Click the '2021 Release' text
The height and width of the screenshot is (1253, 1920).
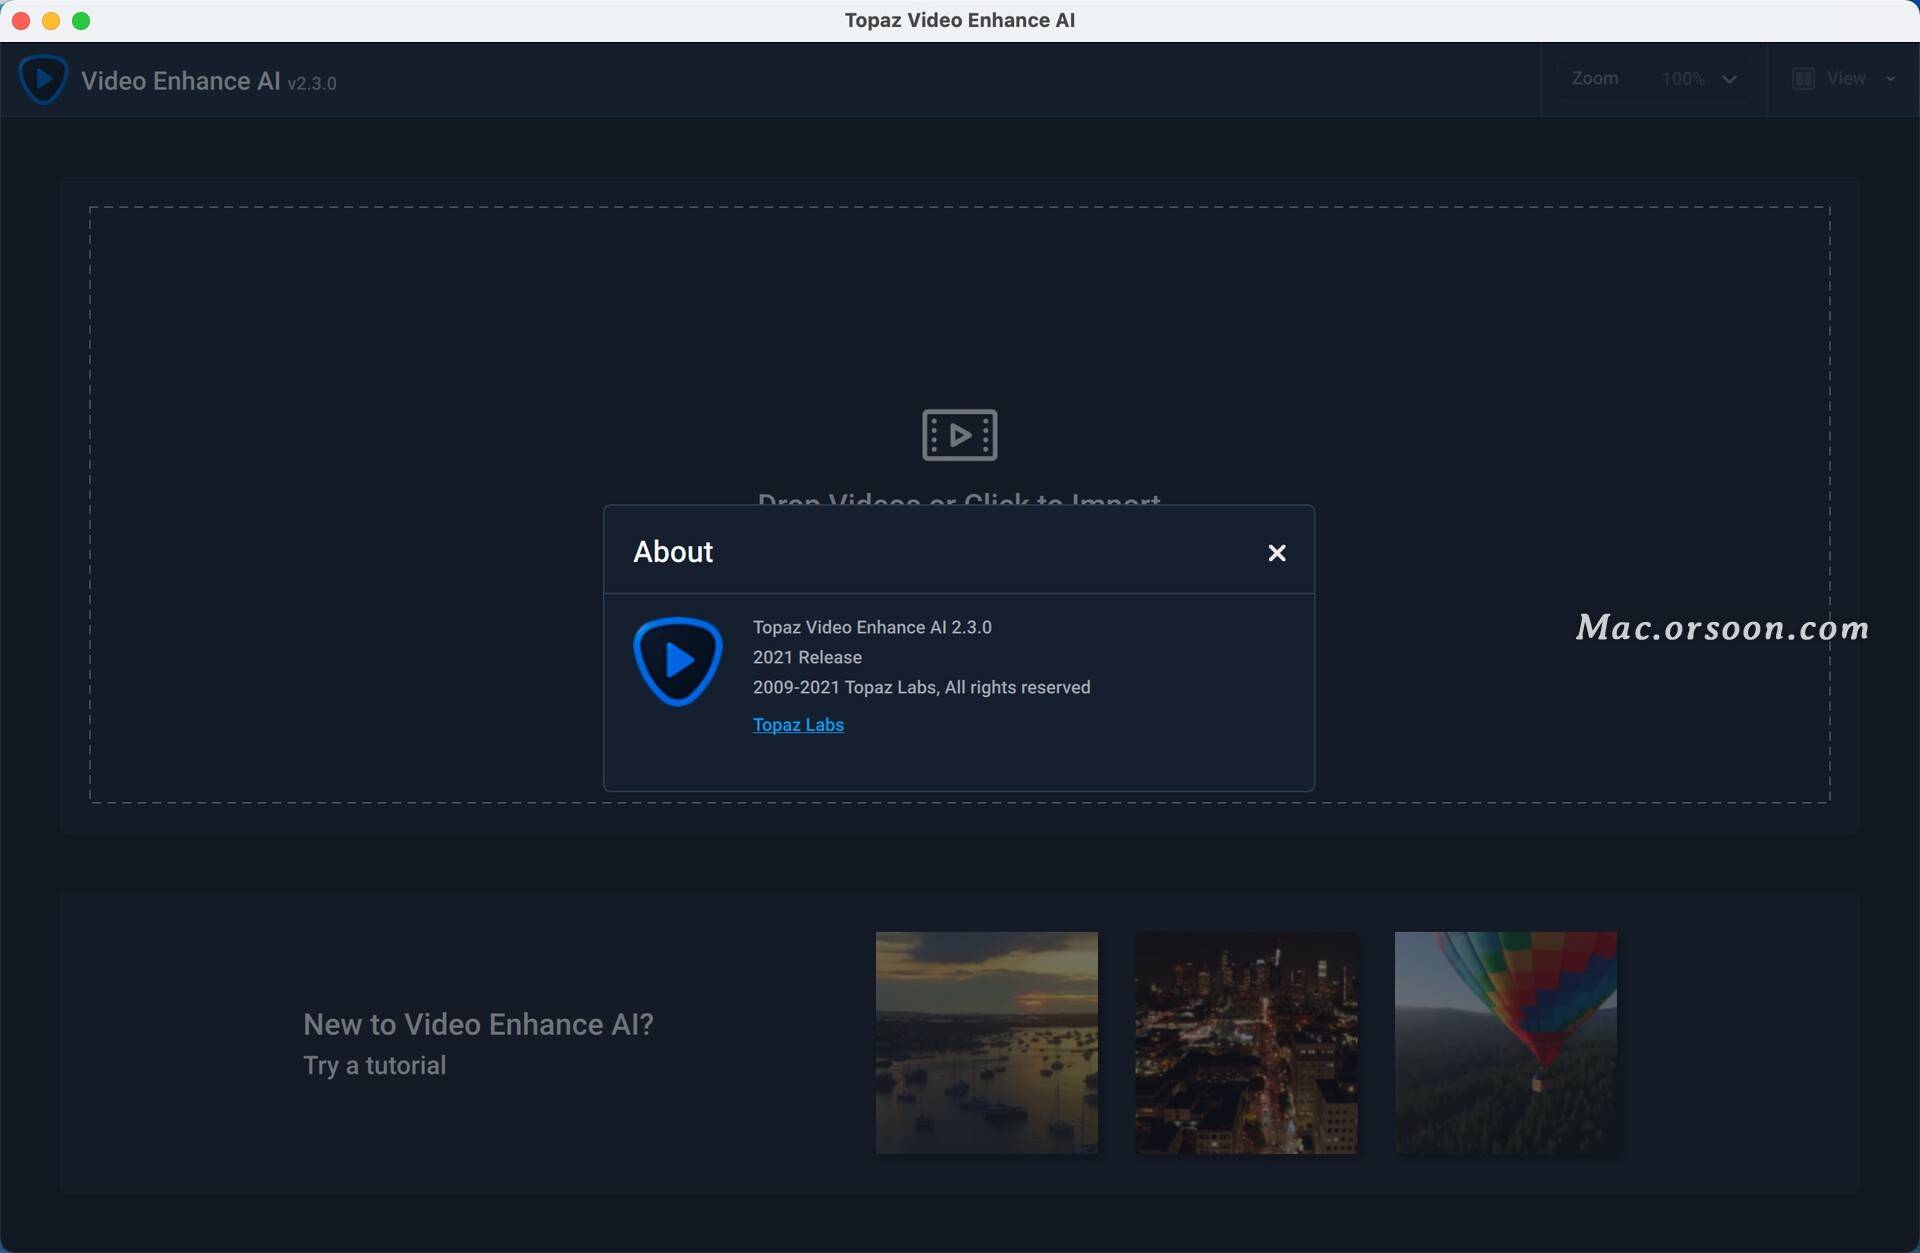807,657
